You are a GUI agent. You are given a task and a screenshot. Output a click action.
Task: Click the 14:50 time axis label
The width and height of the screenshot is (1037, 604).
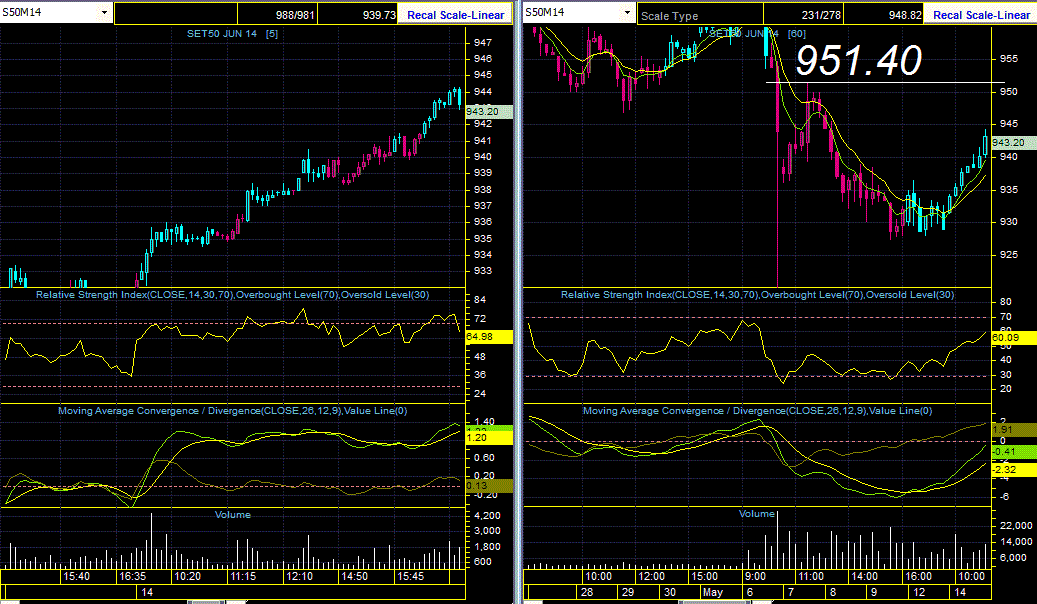point(354,576)
